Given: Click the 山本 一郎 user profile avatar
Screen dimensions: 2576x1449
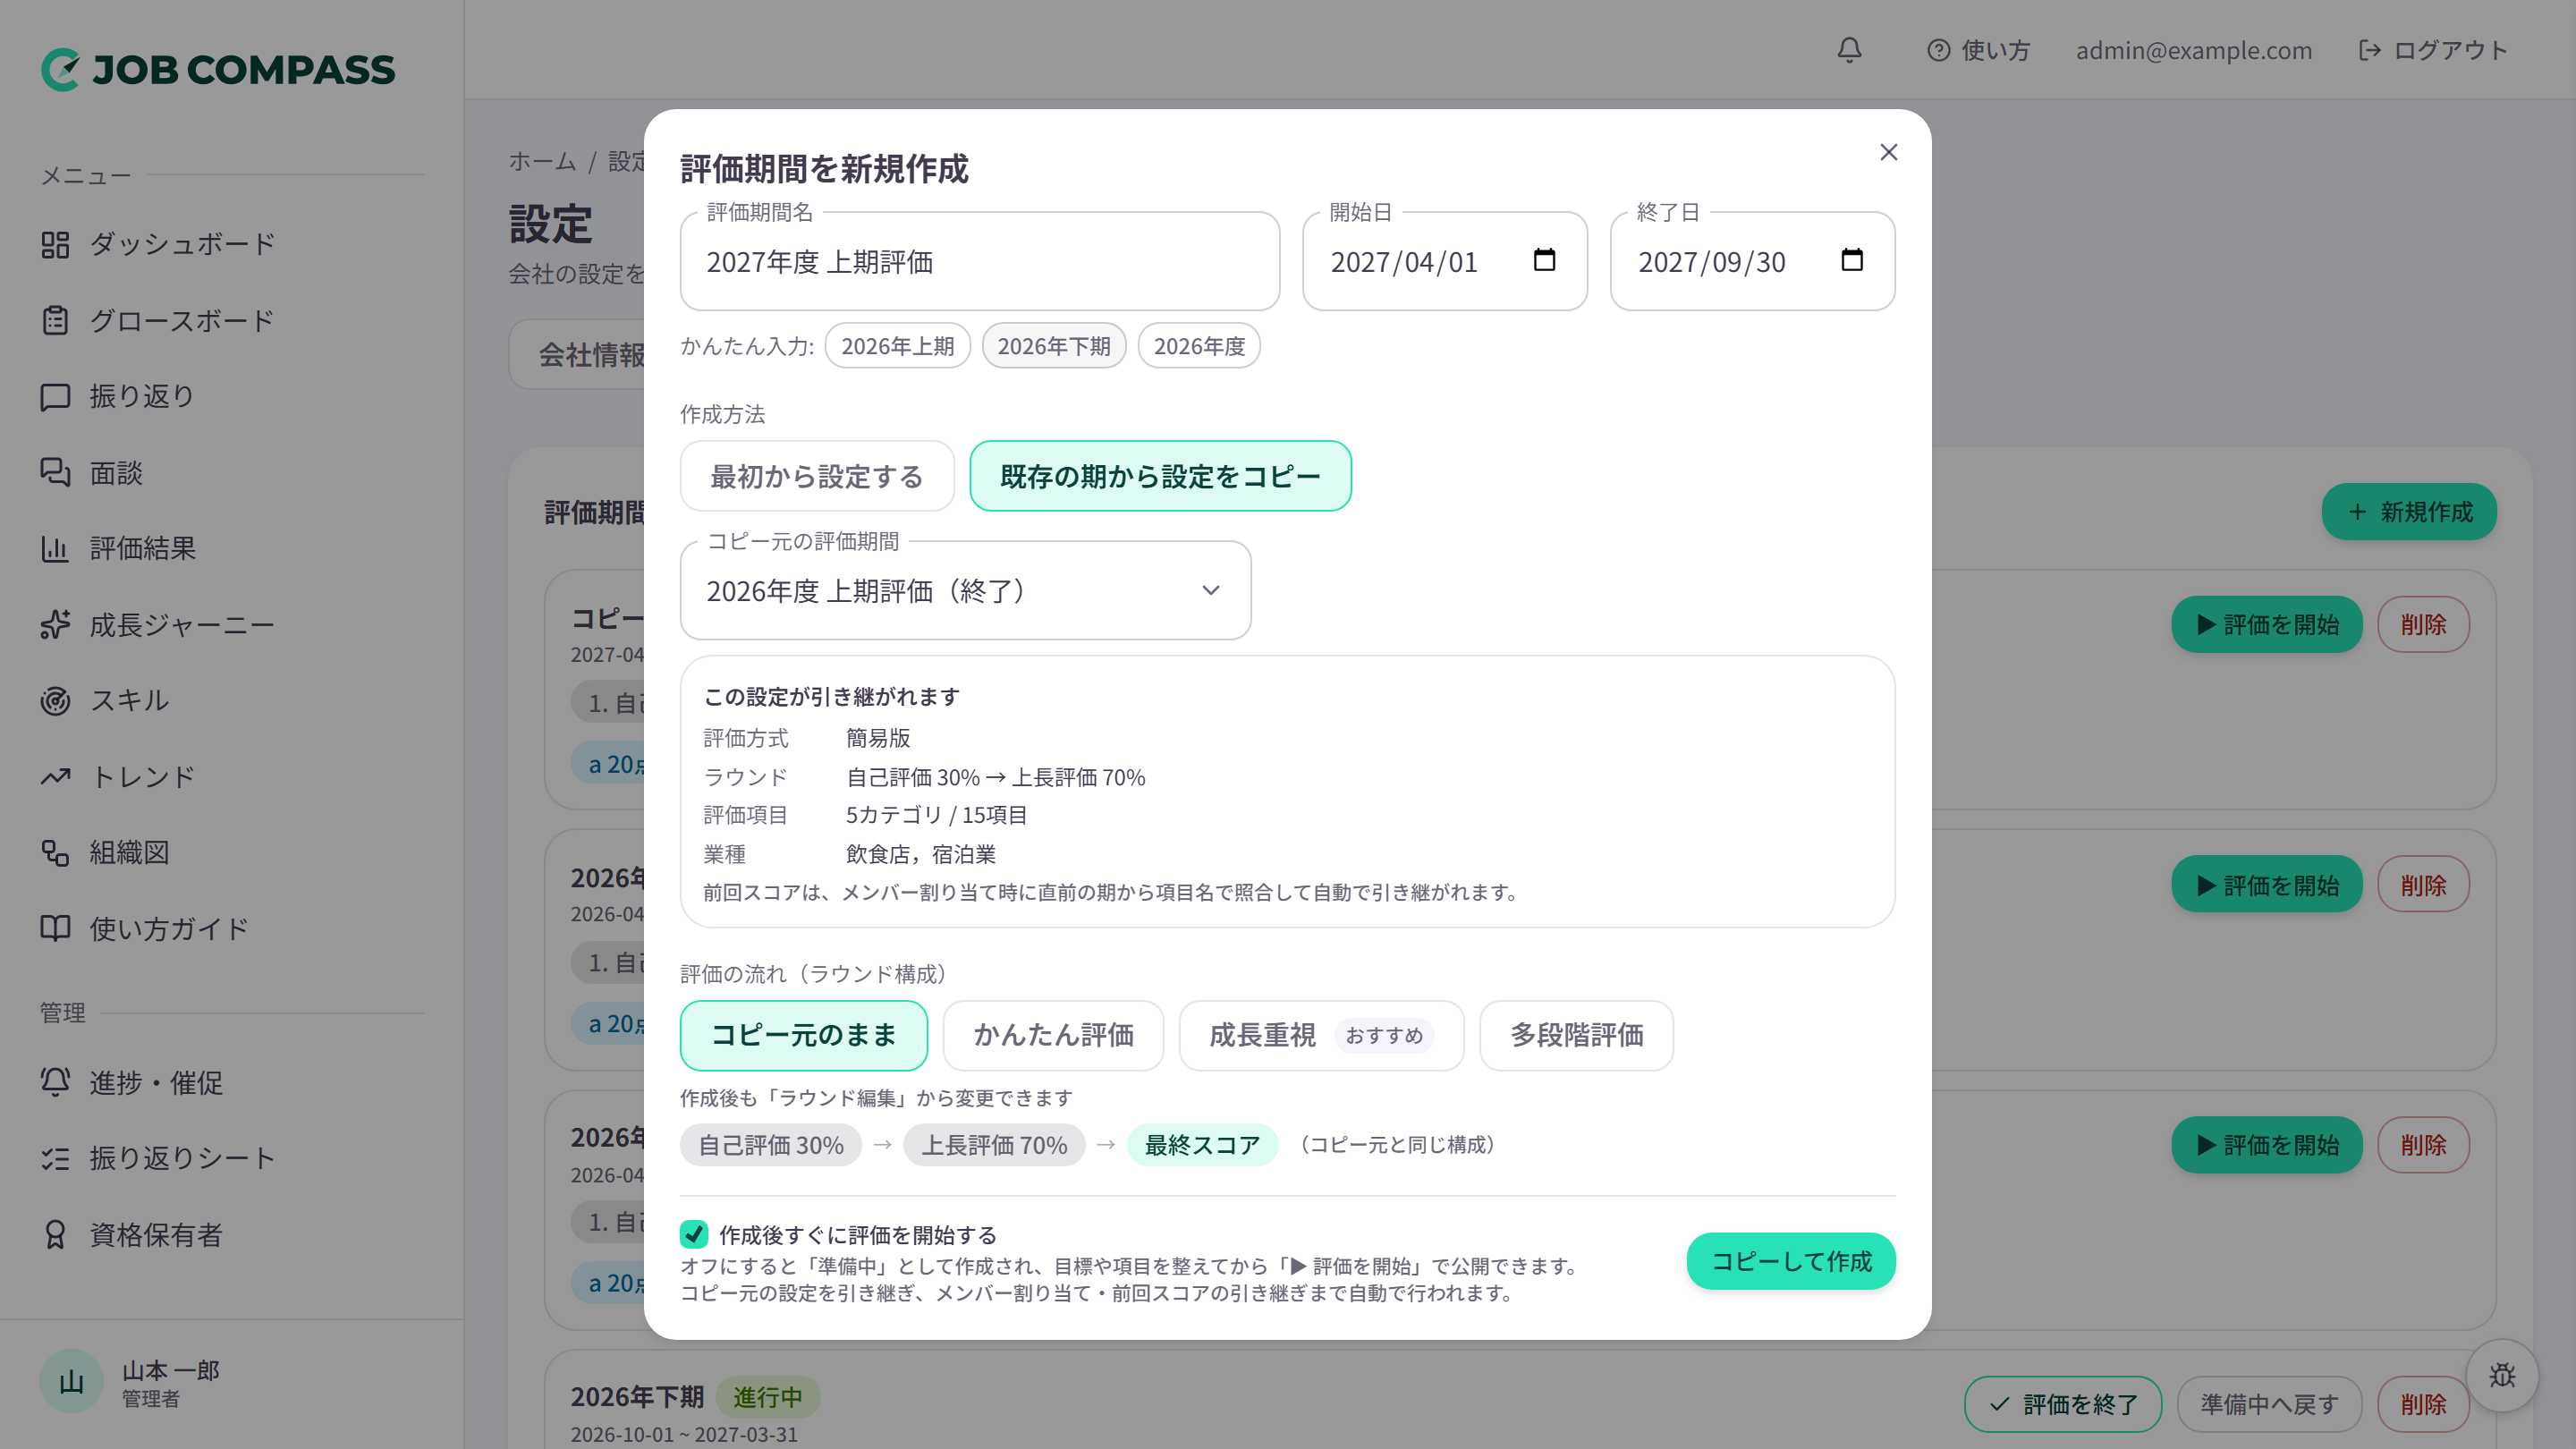Looking at the screenshot, I should 71,1381.
